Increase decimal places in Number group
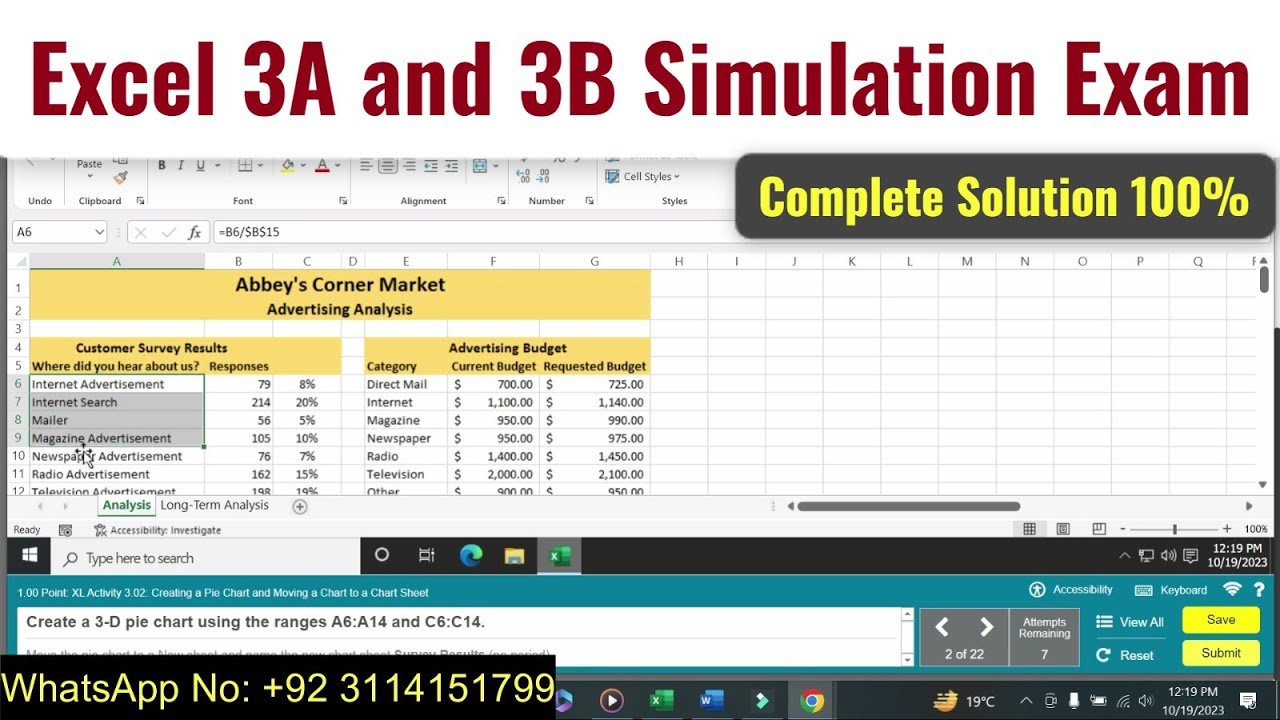The image size is (1280, 720). [522, 176]
